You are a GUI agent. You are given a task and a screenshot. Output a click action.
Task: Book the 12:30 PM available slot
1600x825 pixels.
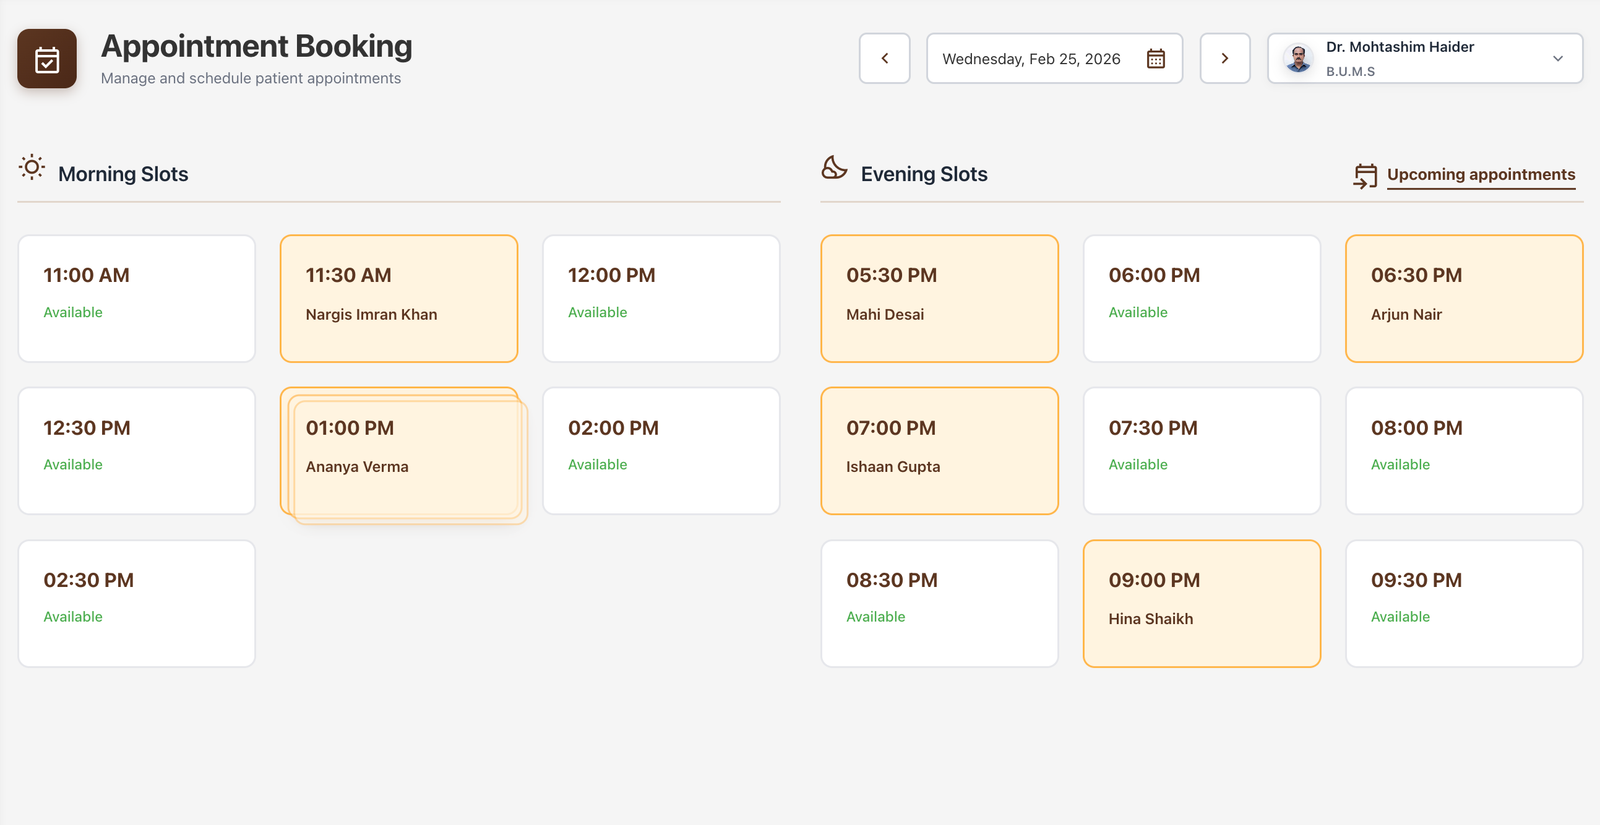coord(137,451)
